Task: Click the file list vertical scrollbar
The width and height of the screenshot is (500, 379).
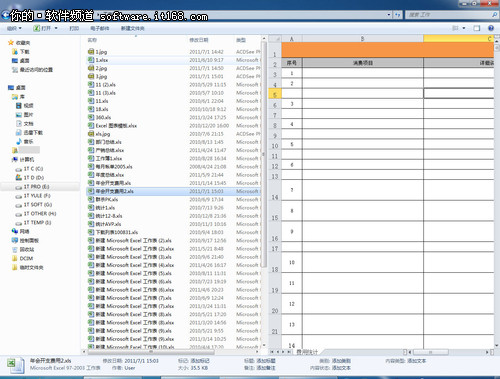Action: click(x=264, y=153)
